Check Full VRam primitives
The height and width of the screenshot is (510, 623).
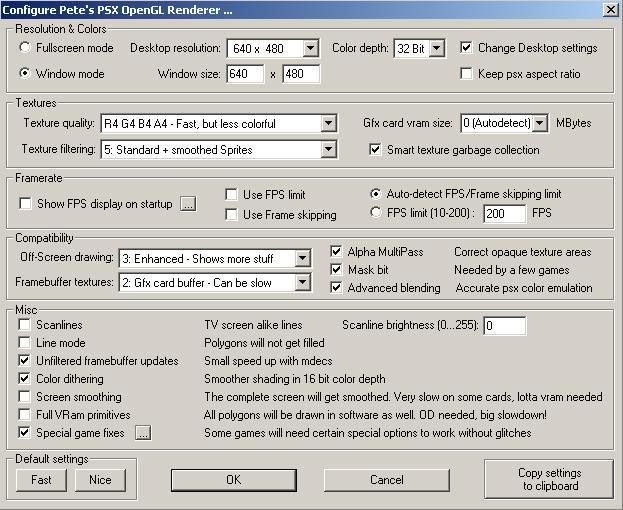click(x=24, y=414)
